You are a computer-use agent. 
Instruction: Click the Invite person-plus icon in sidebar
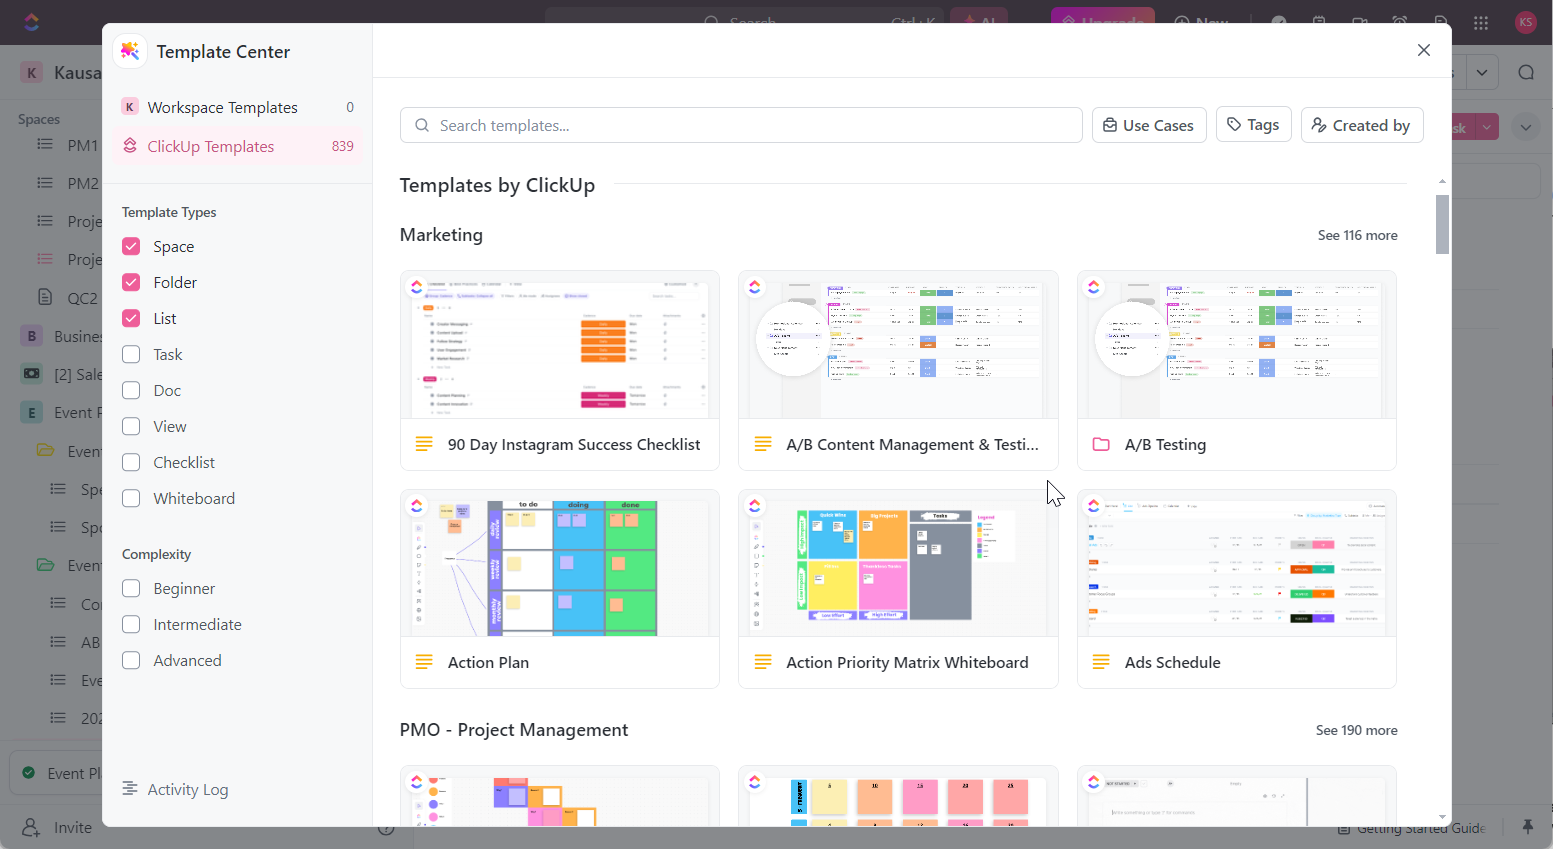[x=31, y=827]
